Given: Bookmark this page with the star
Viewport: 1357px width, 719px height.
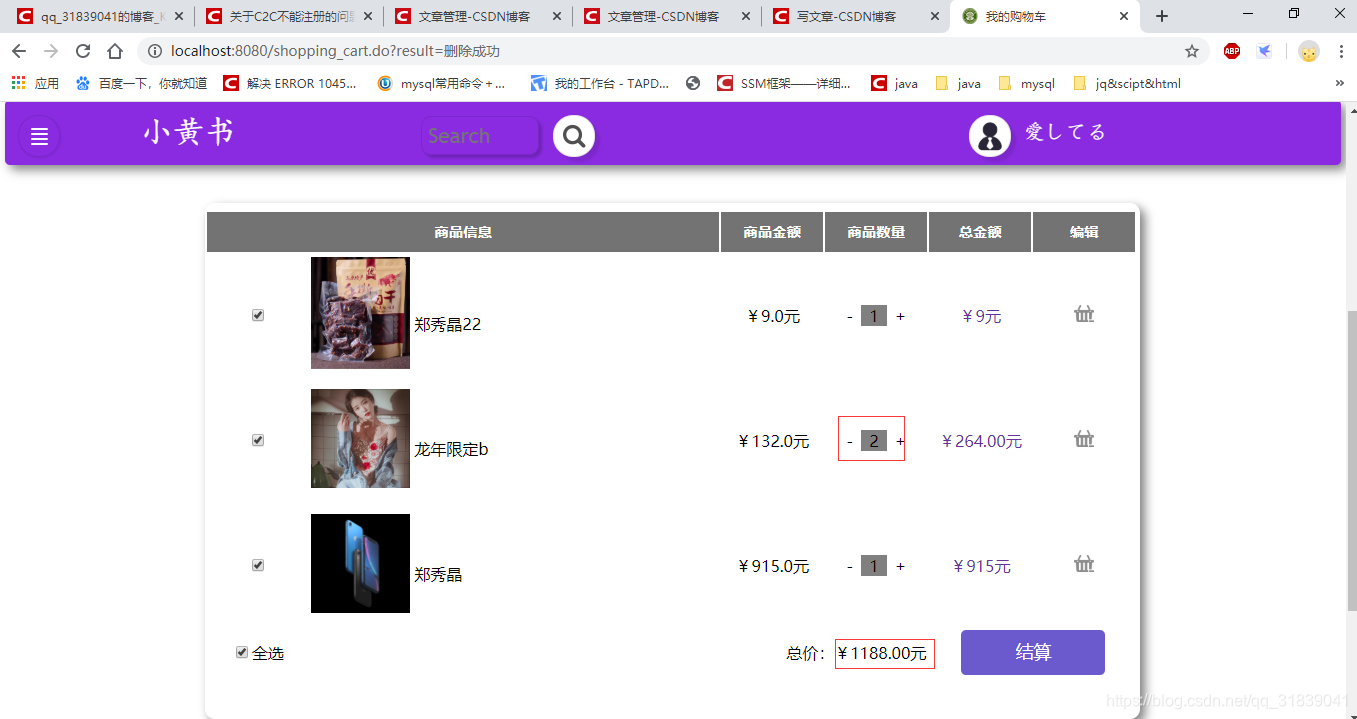Looking at the screenshot, I should click(x=1192, y=51).
